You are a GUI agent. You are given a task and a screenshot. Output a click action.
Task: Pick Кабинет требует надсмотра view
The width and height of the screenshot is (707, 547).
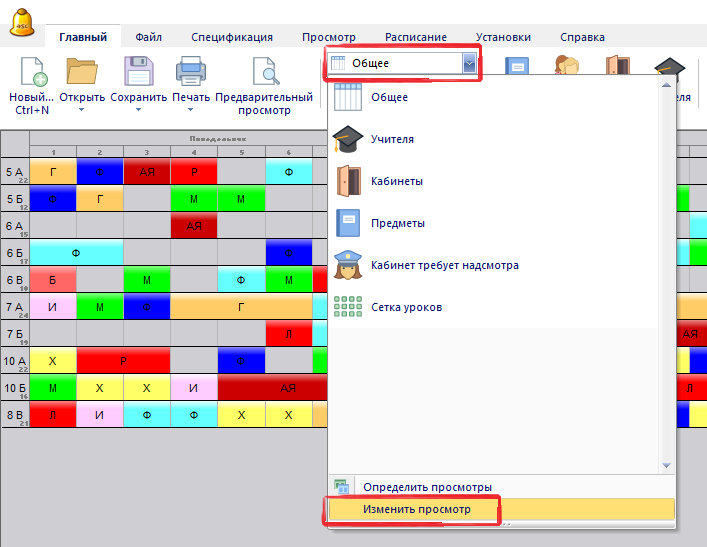[444, 265]
